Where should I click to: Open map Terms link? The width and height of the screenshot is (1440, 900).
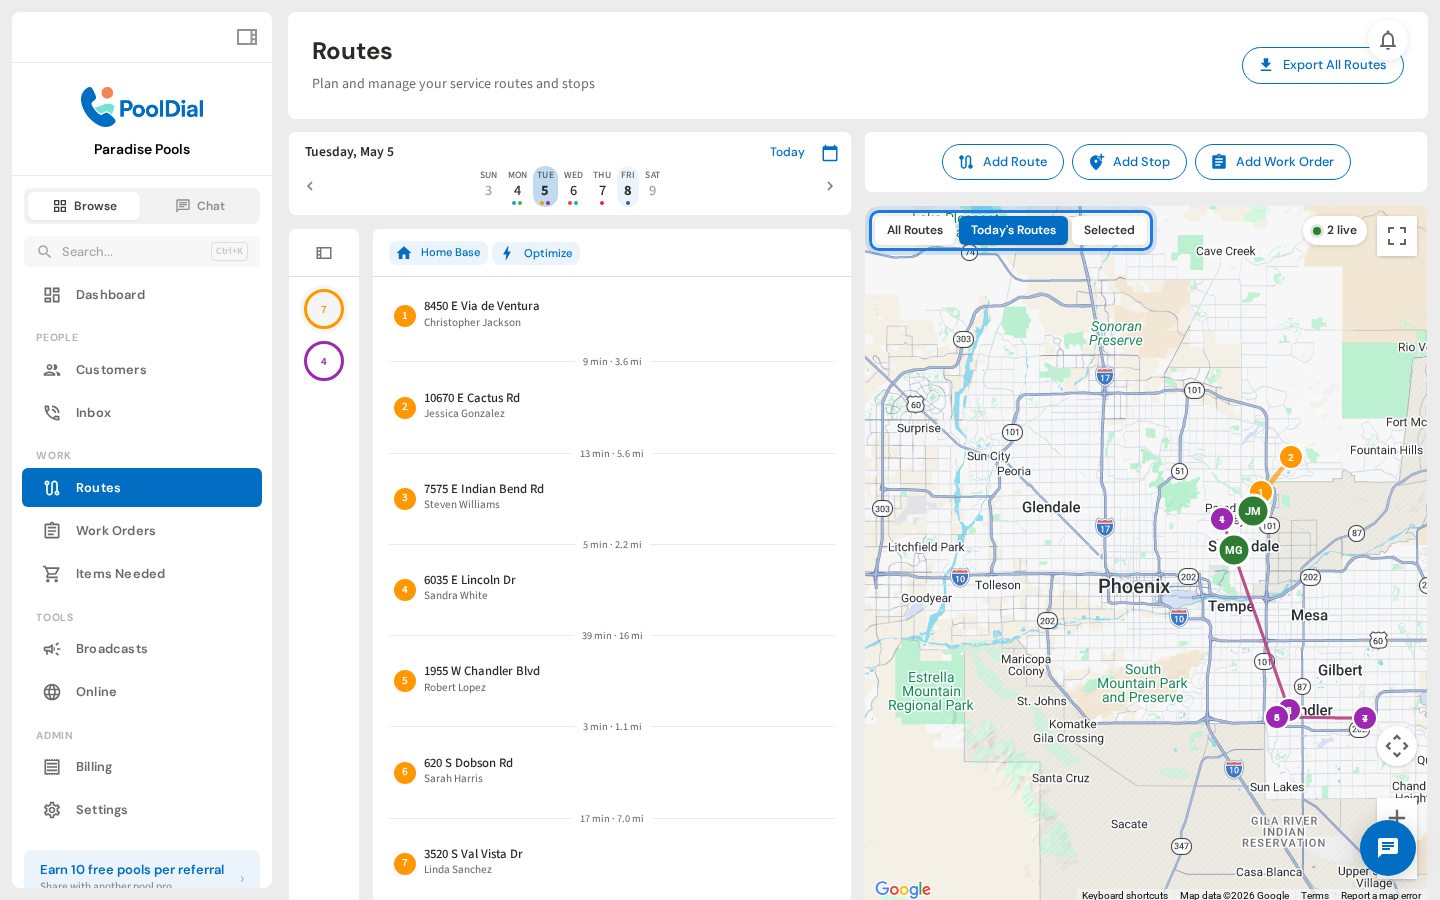pos(1315,895)
